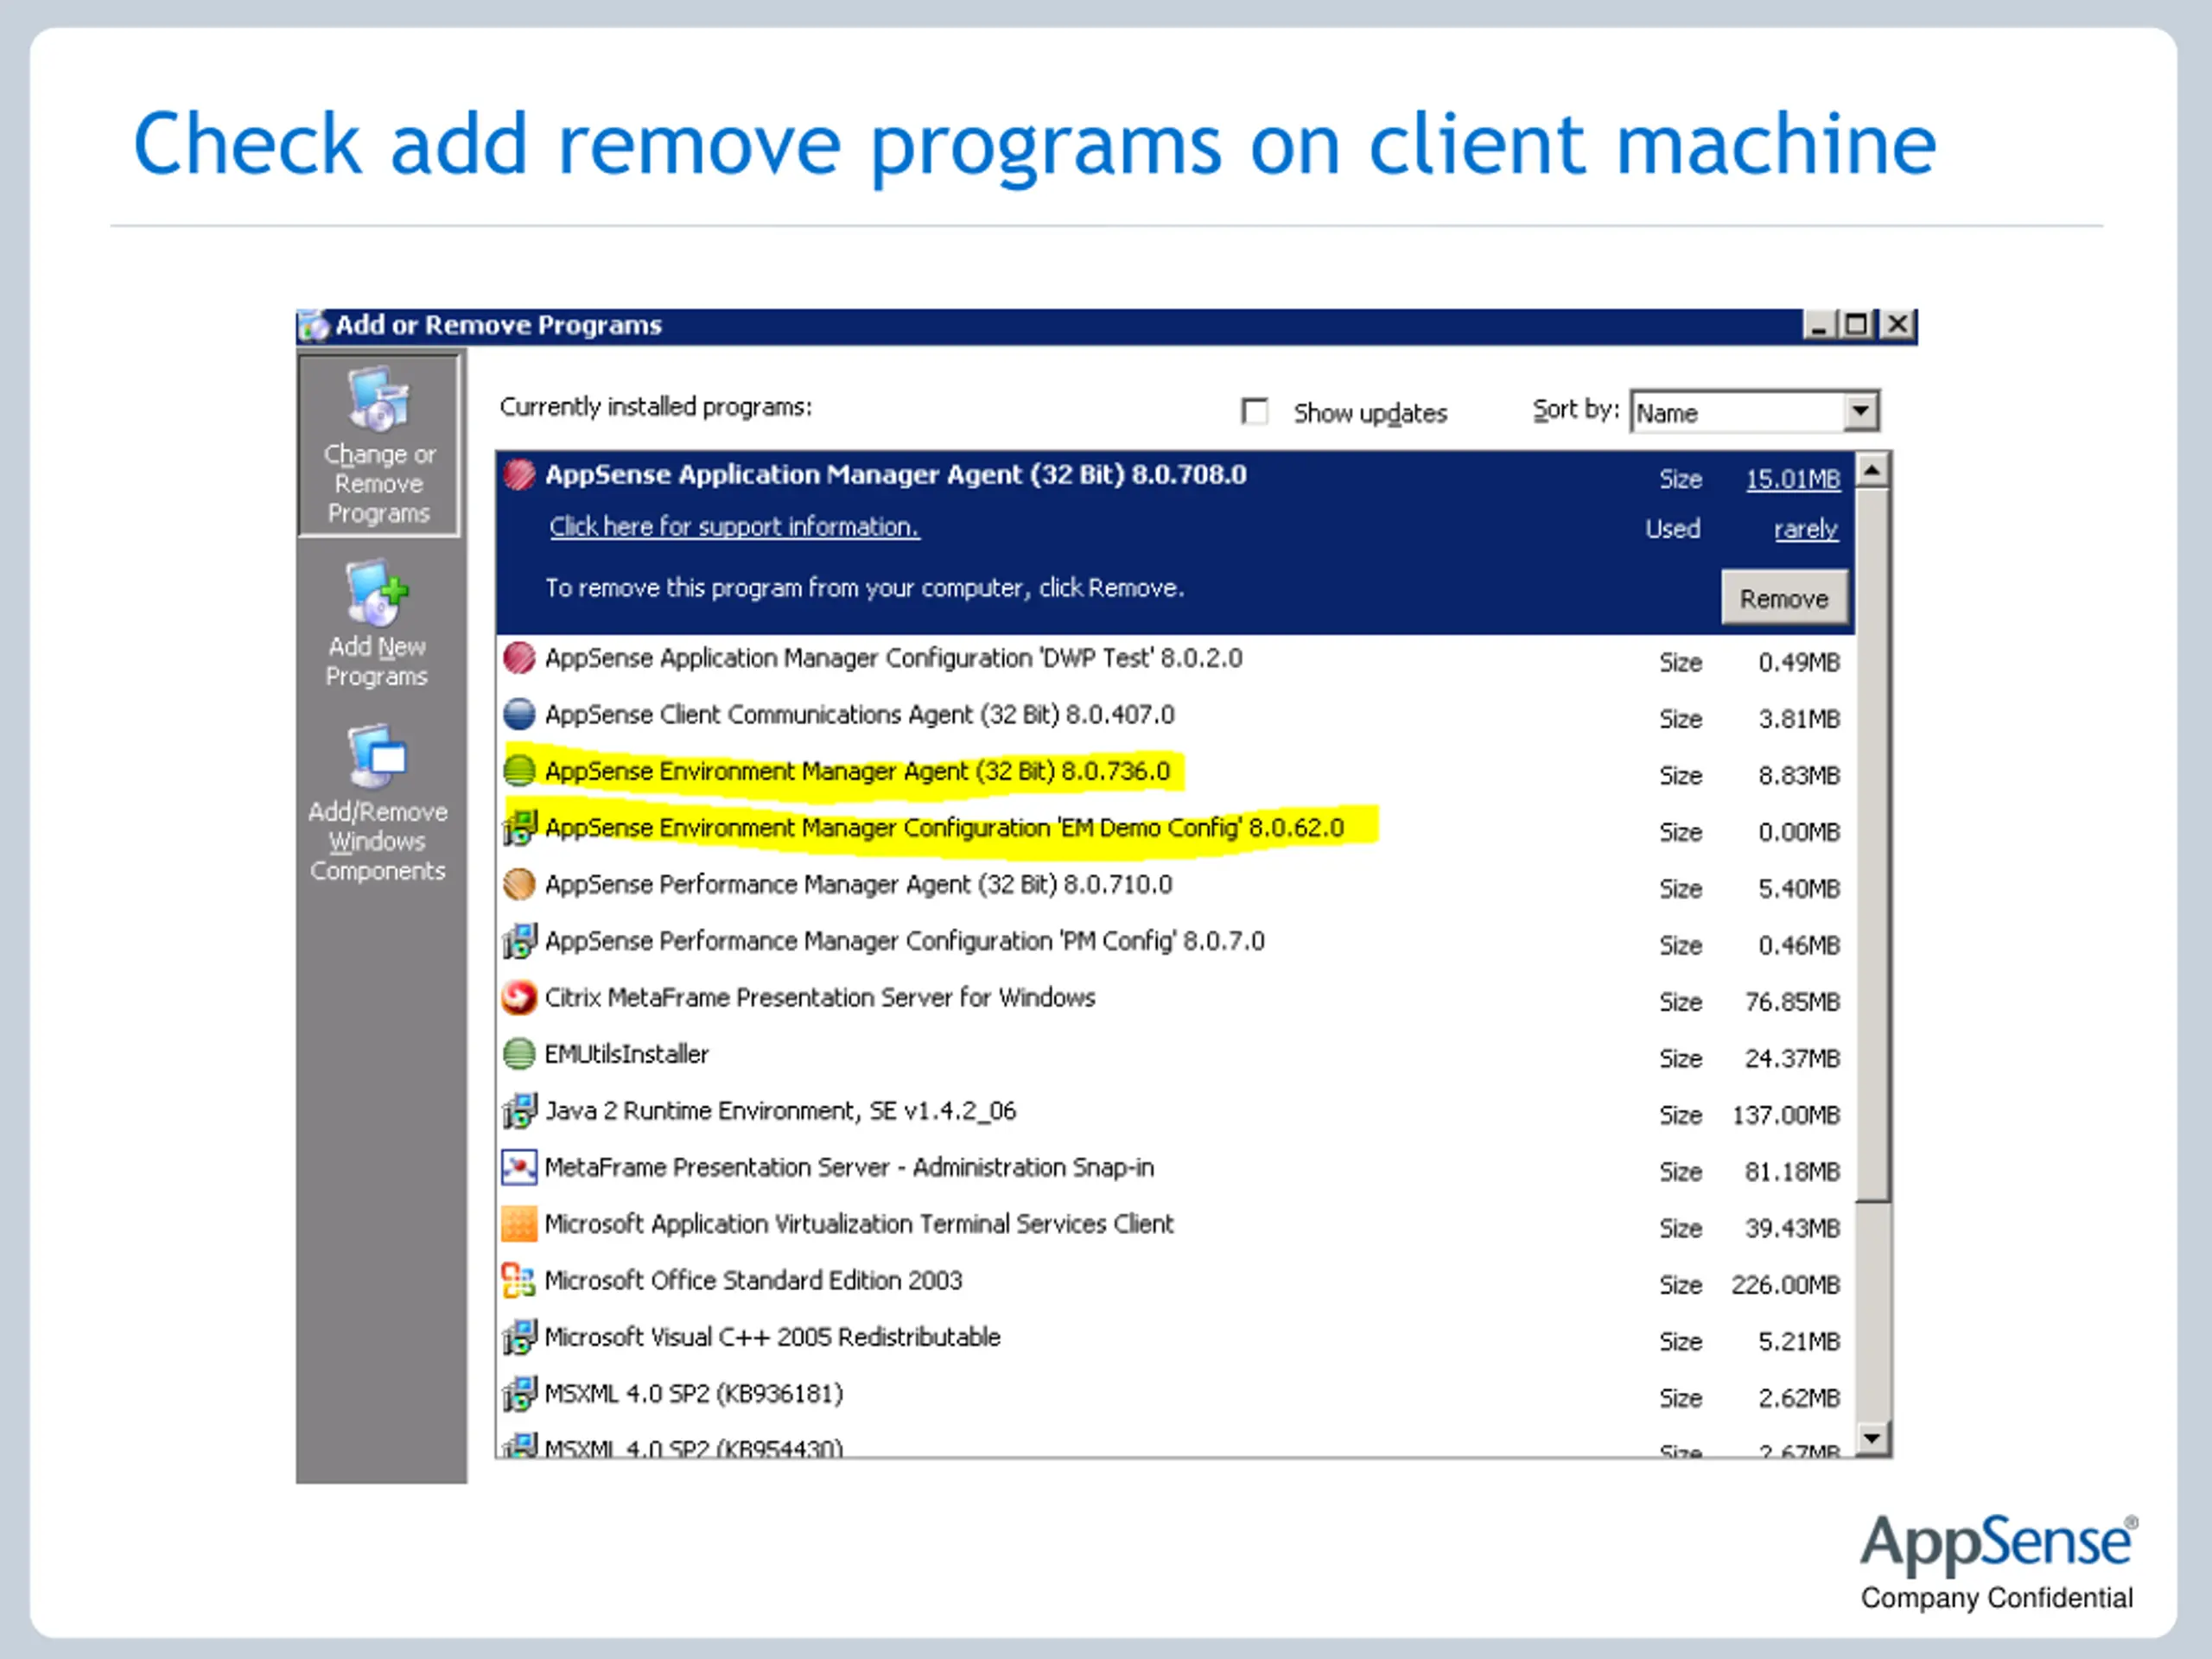Click the Java 2 Runtime Environment icon
Viewport: 2212px width, 1659px height.
click(519, 1111)
